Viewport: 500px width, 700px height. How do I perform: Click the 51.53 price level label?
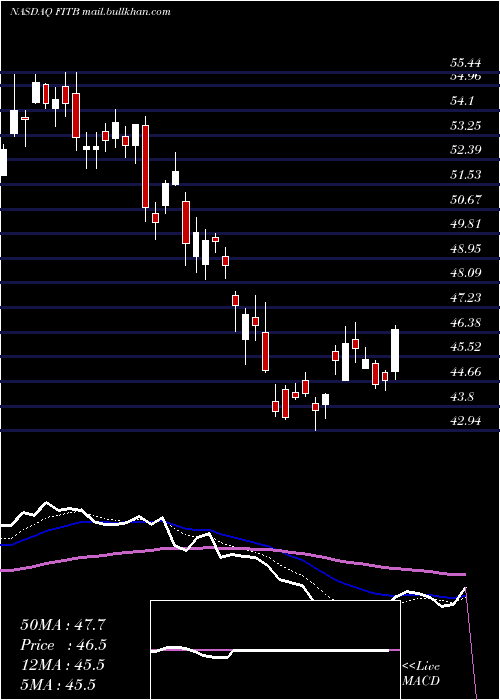point(466,175)
